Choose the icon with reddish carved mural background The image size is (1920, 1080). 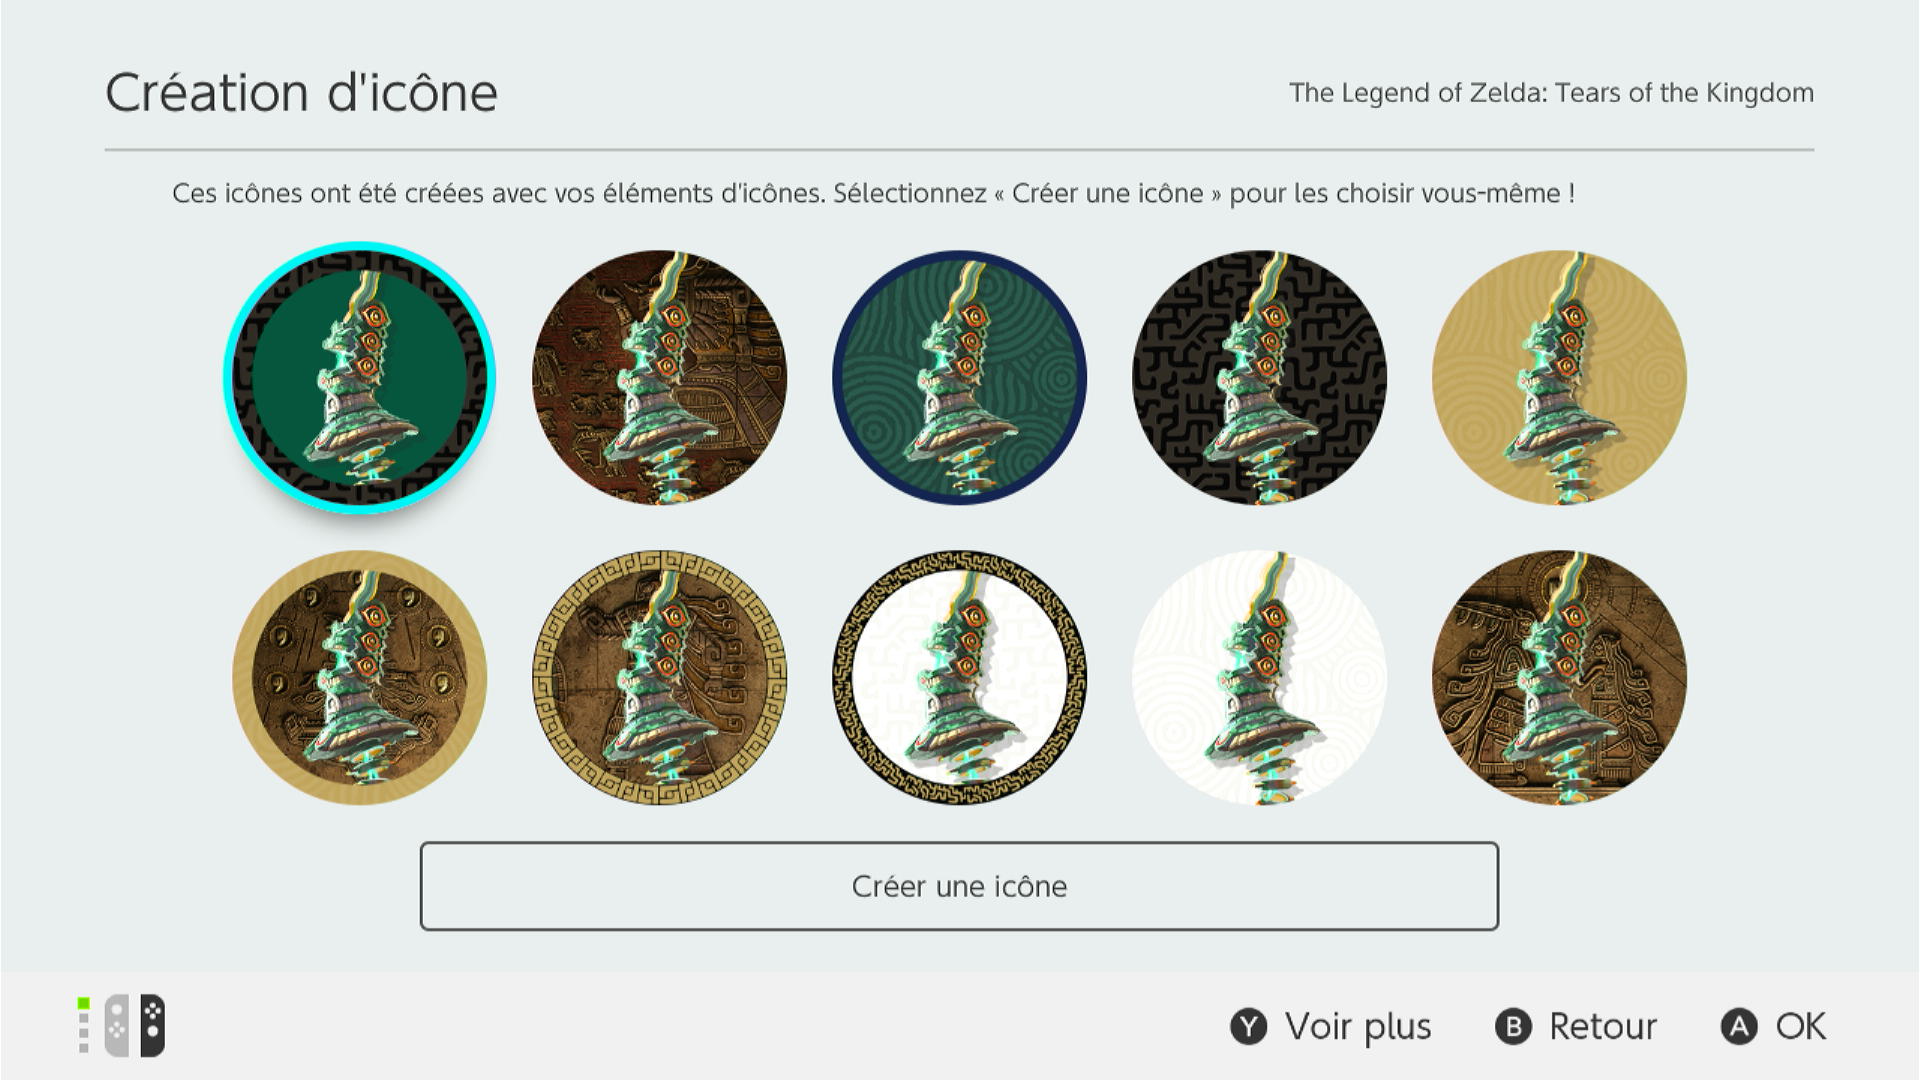(x=659, y=378)
